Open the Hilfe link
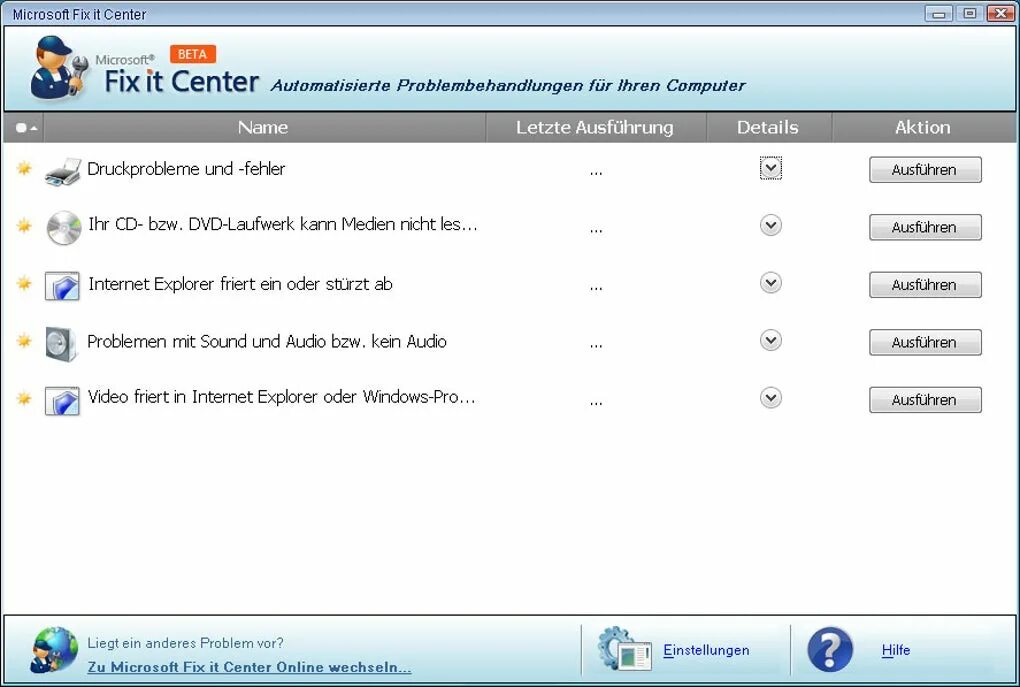Image resolution: width=1020 pixels, height=687 pixels. (896, 650)
